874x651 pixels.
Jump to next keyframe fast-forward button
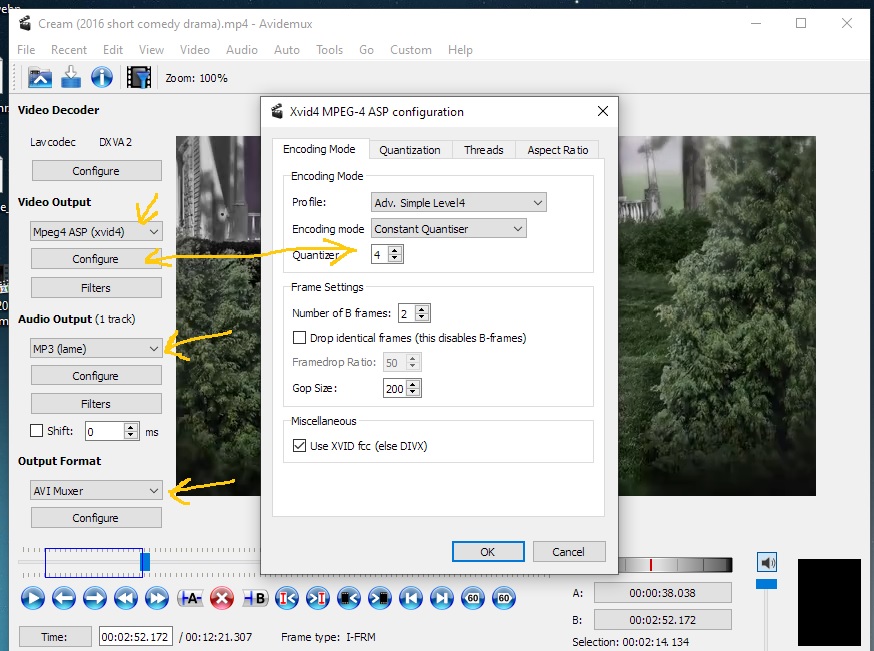pos(157,599)
